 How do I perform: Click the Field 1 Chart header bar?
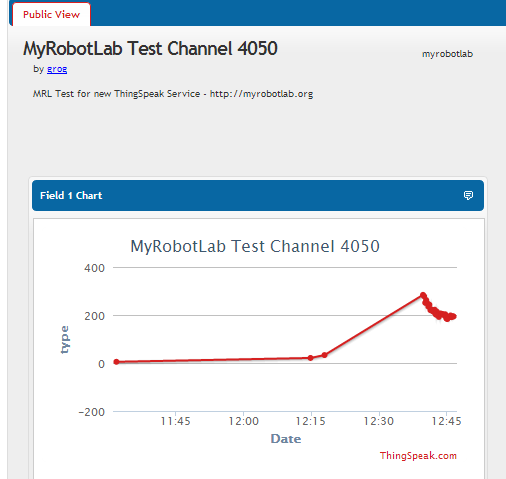click(x=258, y=195)
